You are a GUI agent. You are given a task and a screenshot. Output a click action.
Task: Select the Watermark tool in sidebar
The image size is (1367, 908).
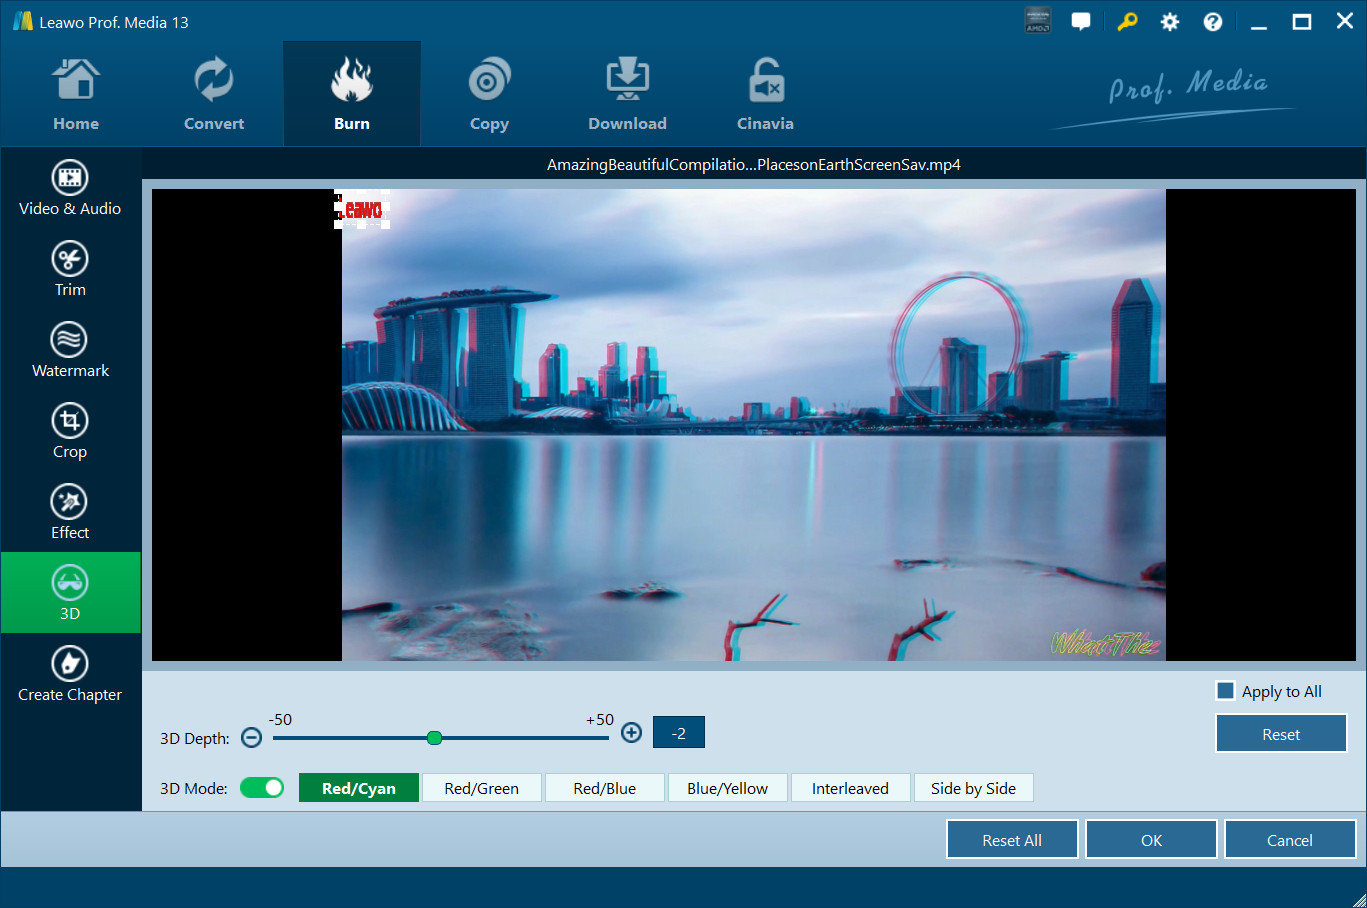[x=70, y=350]
